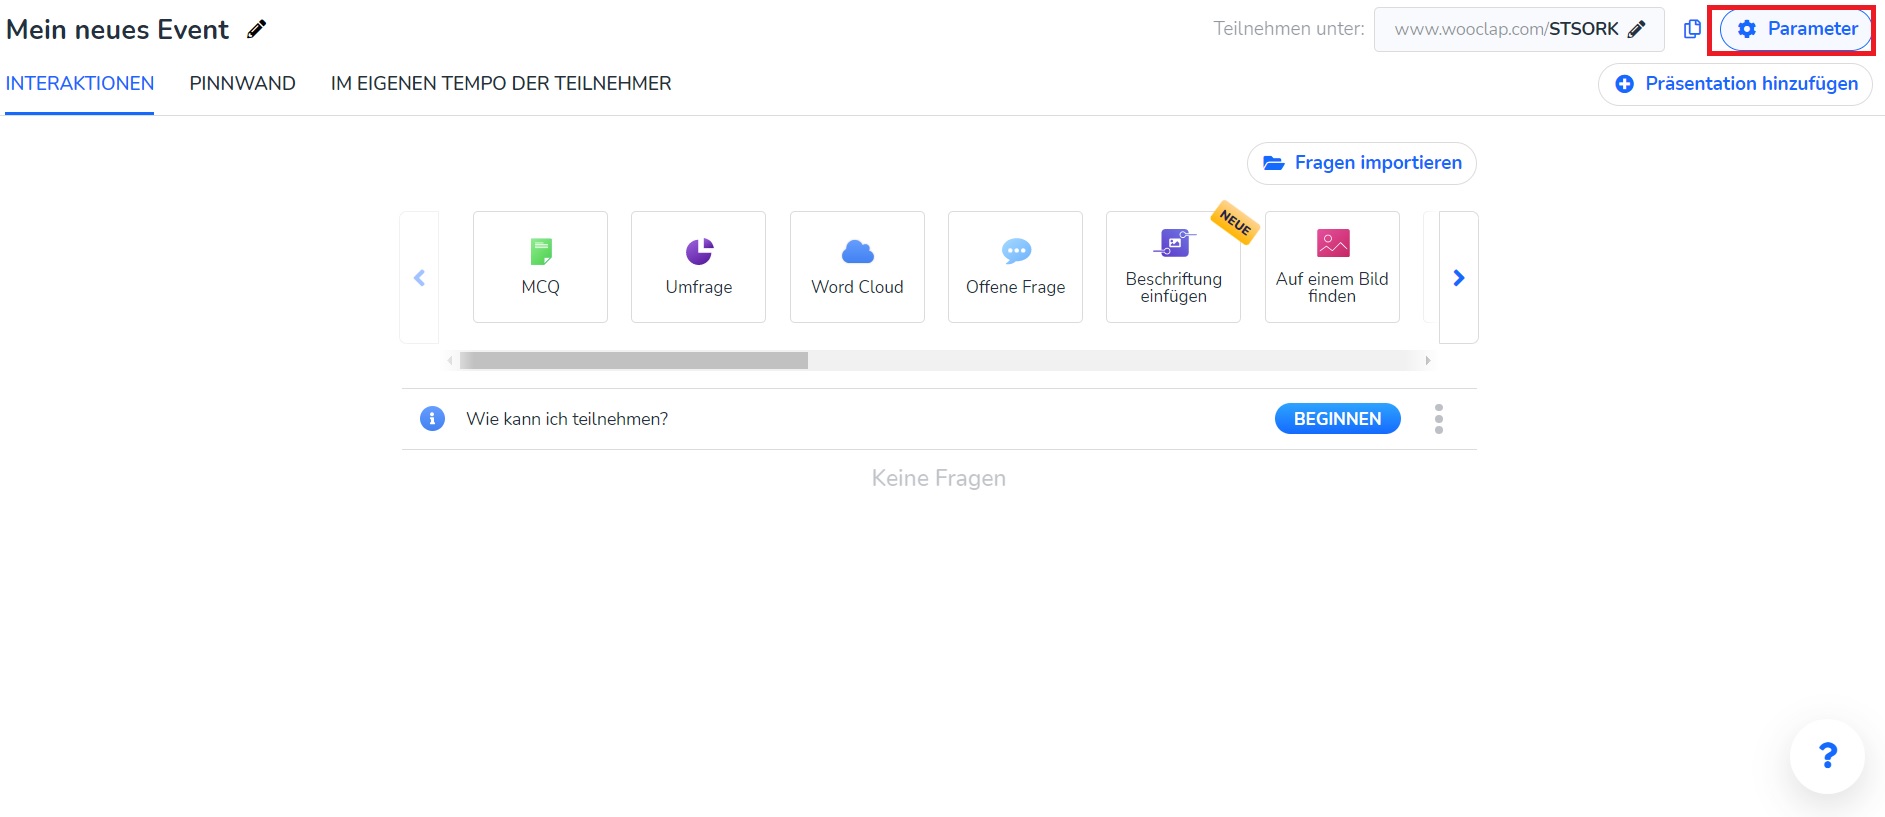The width and height of the screenshot is (1885, 817).
Task: Select Beschriftung einfügen question type
Action: pos(1173,267)
